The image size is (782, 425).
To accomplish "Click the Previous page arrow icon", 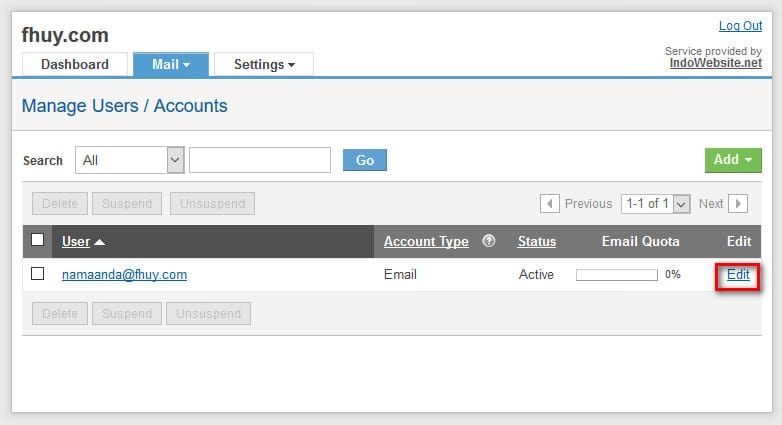I will tap(550, 204).
